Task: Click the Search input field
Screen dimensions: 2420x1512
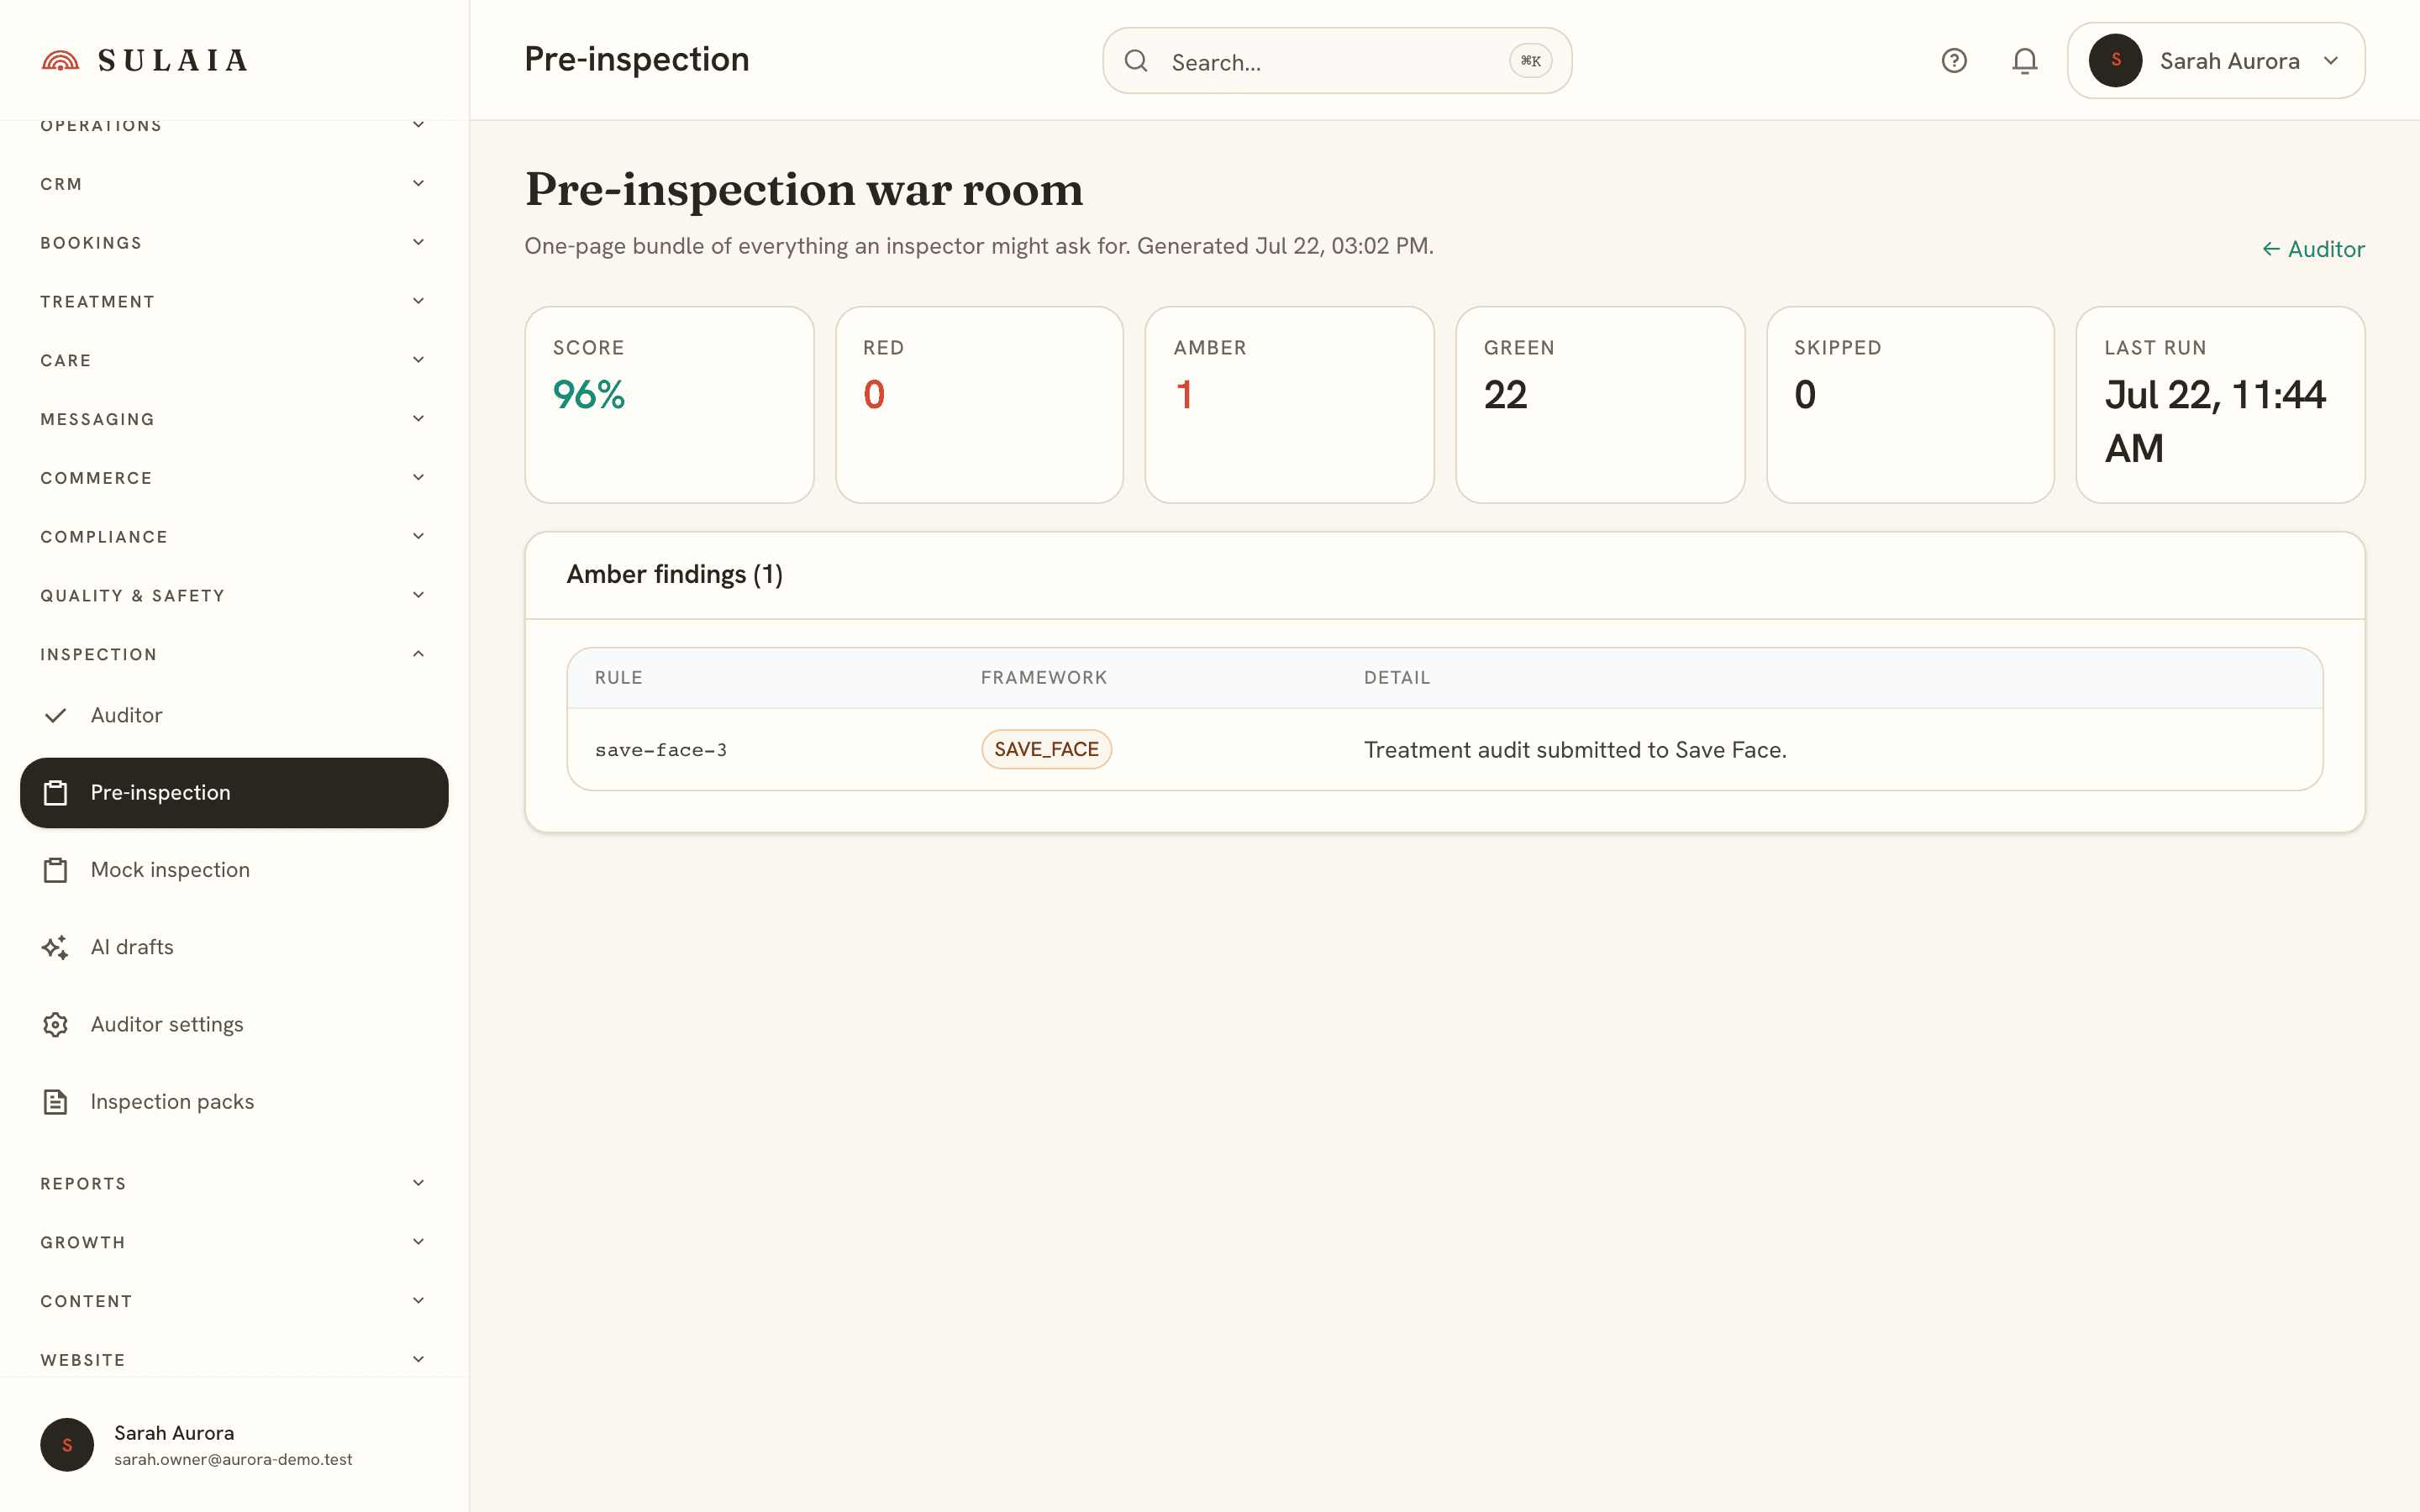Action: [x=1337, y=61]
